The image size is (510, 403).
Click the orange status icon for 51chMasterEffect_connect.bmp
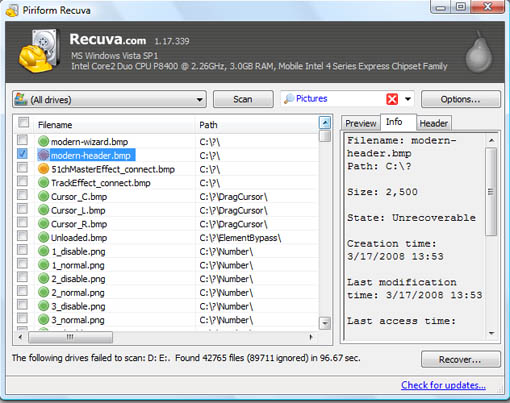43,169
